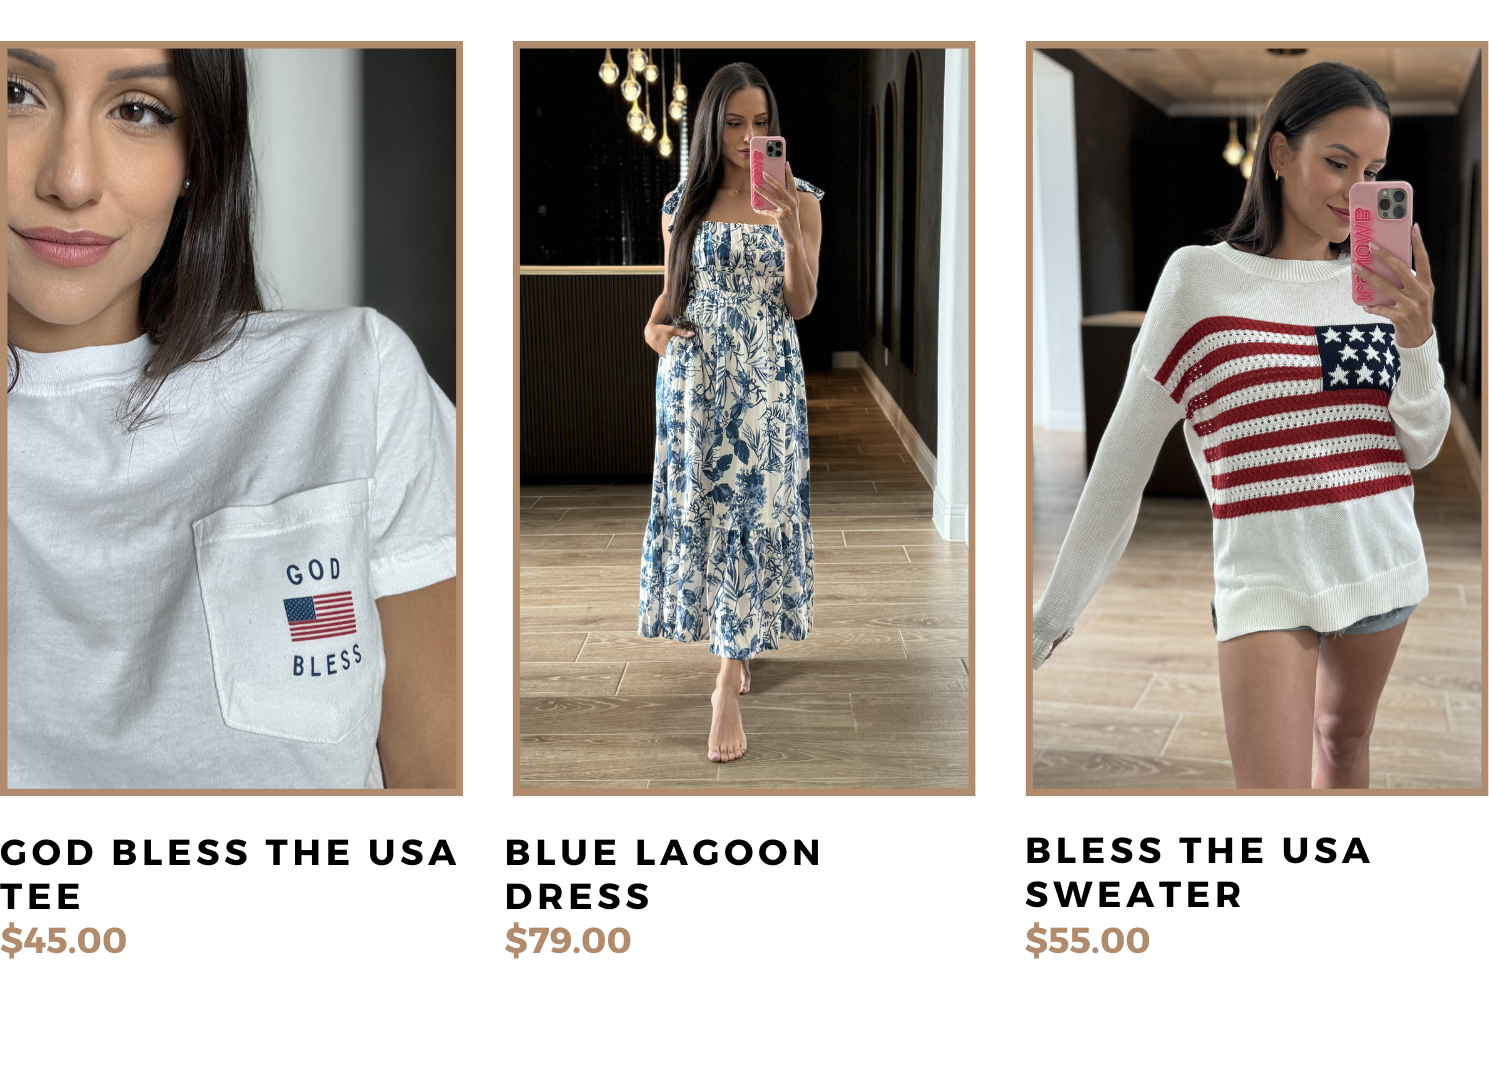Open the Blue Lagoon Dress product photo
Image resolution: width=1489 pixels, height=1091 pixels.
pyautogui.click(x=744, y=418)
